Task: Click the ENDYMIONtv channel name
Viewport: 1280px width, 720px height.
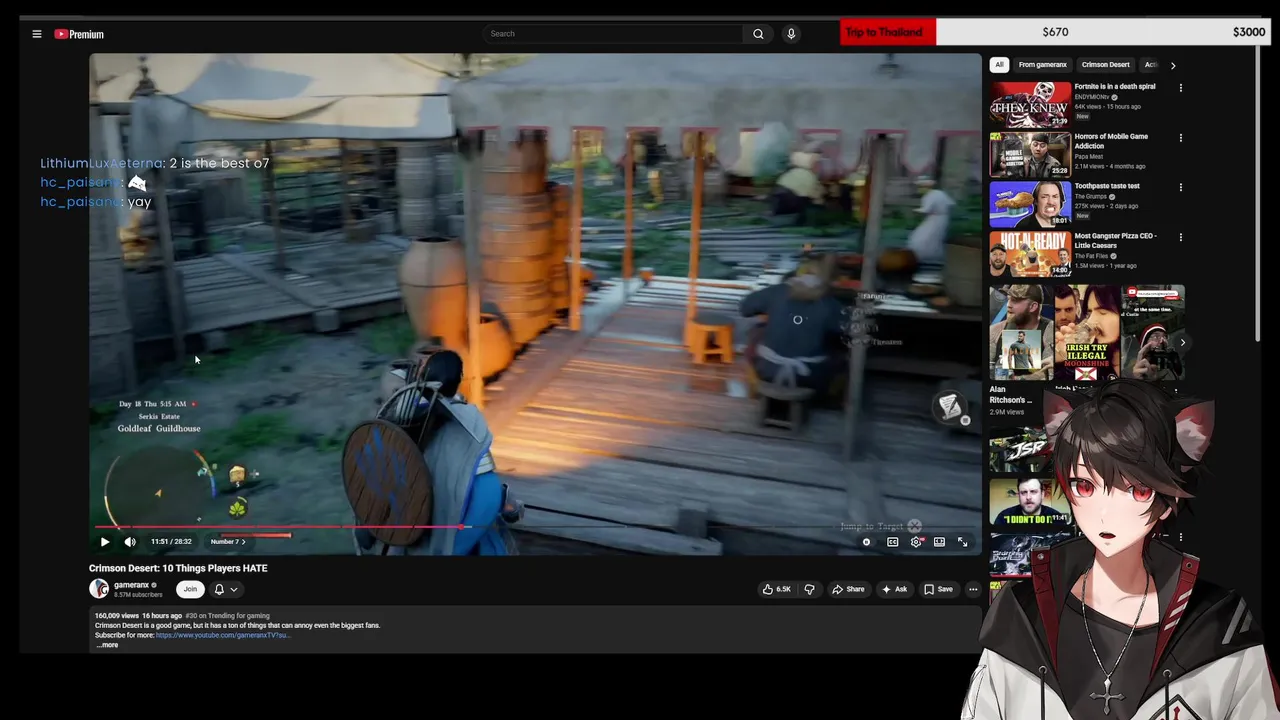Action: tap(1092, 97)
